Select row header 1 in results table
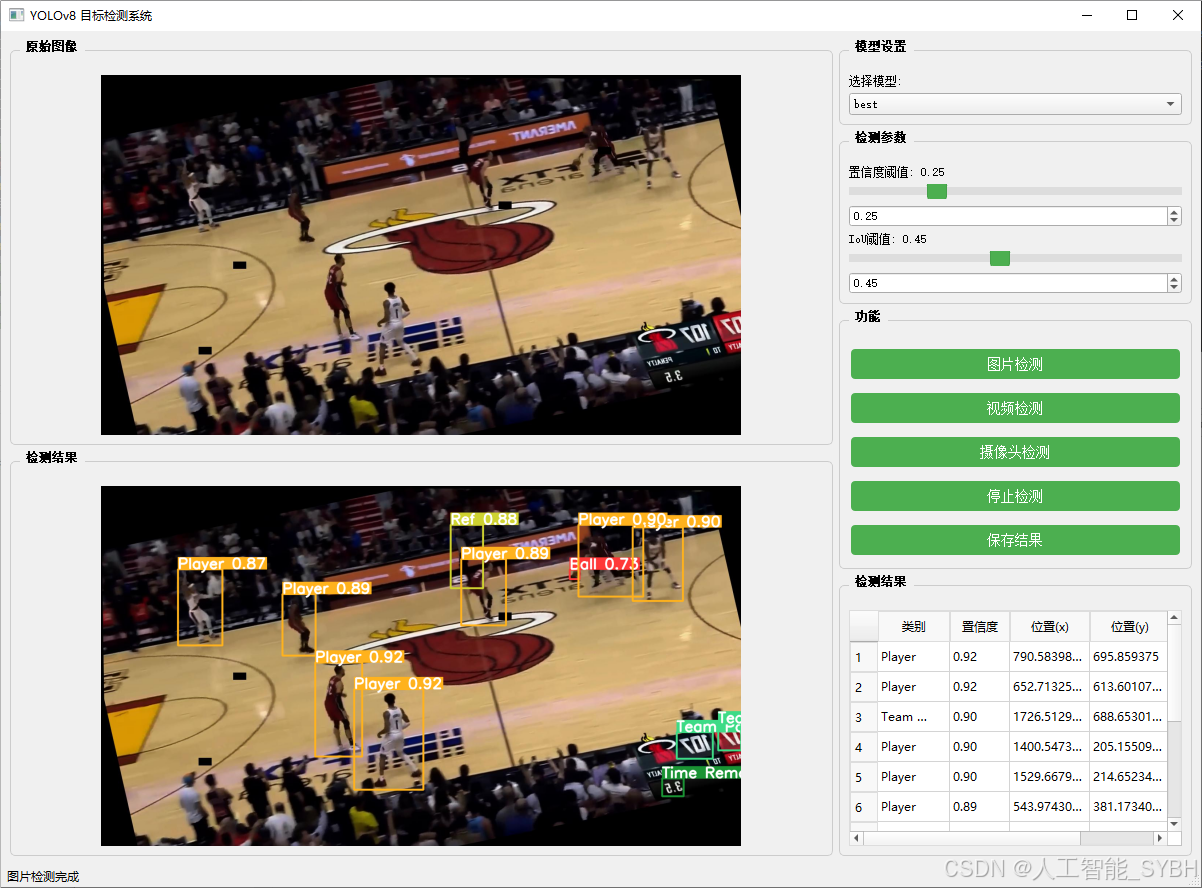The width and height of the screenshot is (1202, 888). pos(864,657)
